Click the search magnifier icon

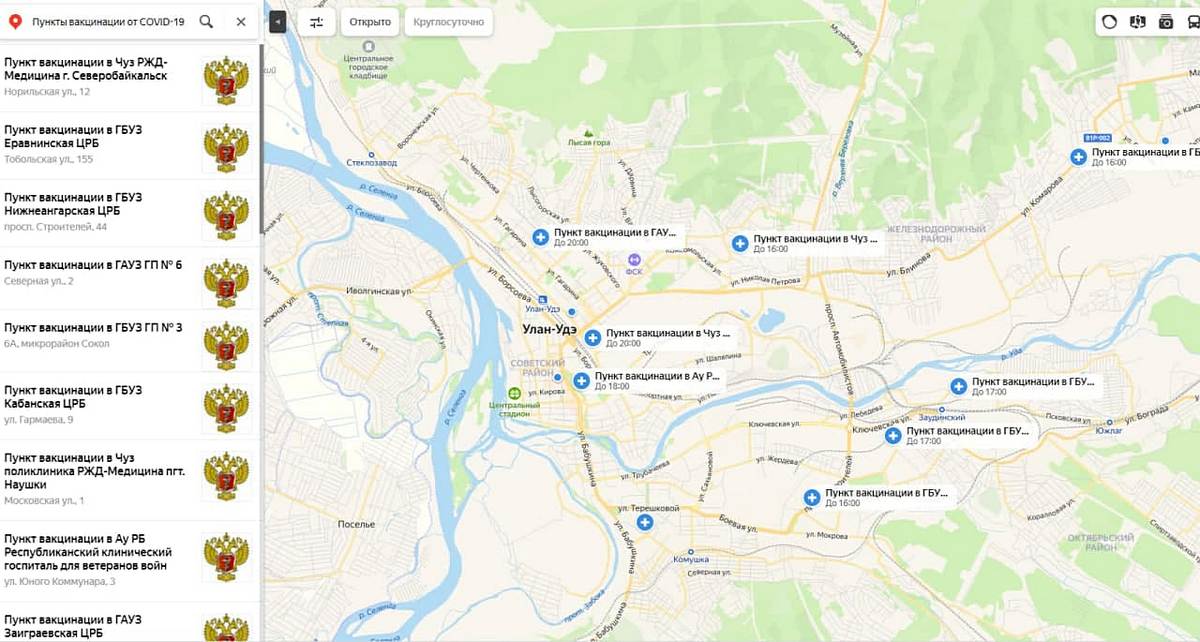pos(206,21)
